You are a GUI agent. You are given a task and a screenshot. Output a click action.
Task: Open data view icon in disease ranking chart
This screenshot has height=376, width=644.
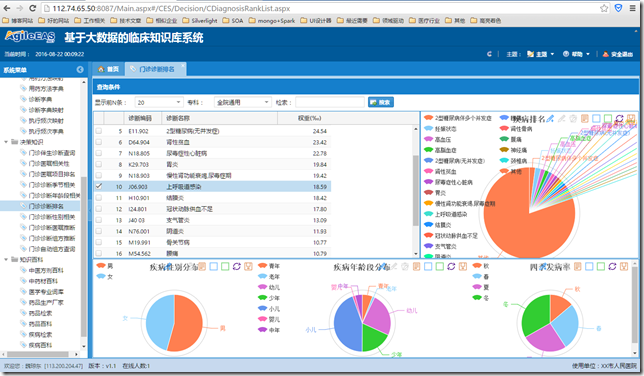585,119
